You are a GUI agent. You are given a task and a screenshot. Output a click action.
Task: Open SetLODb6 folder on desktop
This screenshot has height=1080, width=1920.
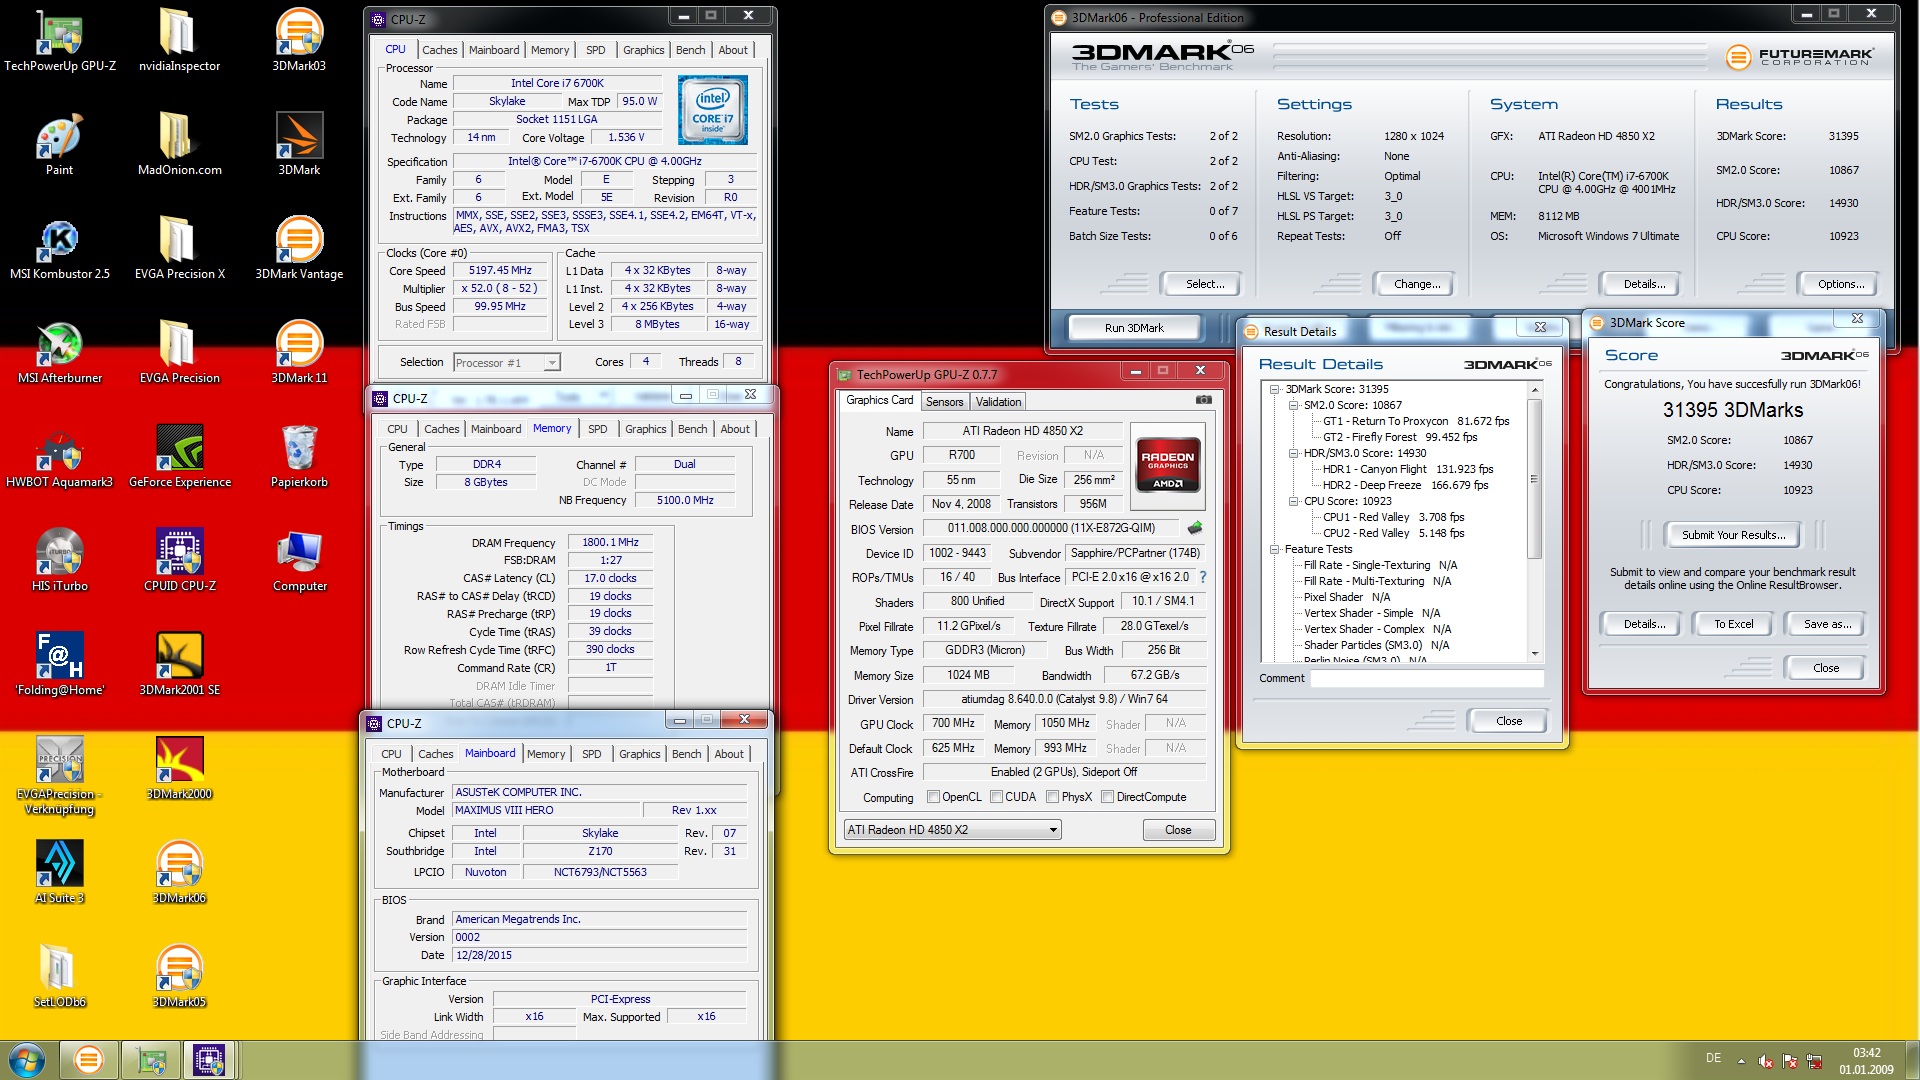(59, 977)
